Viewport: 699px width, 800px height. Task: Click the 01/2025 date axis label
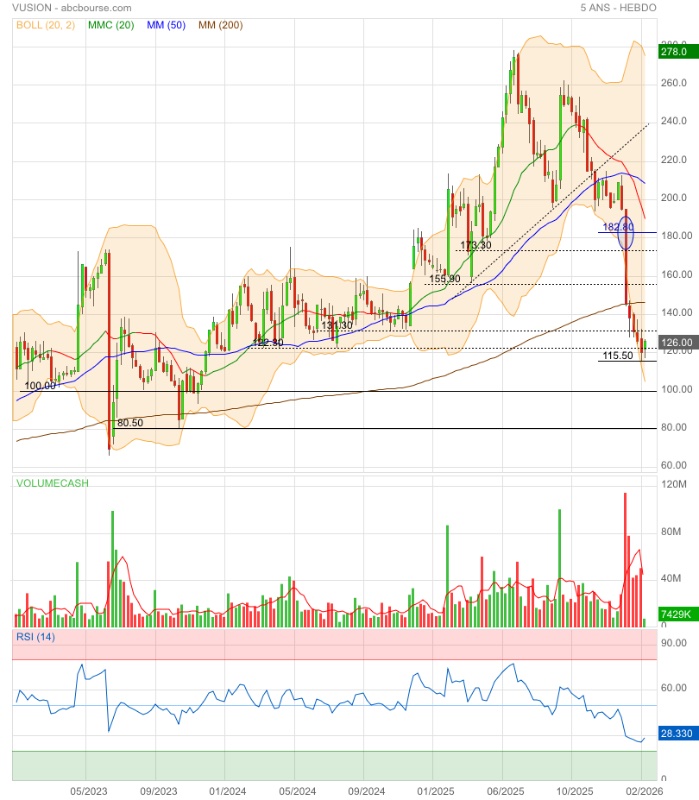pos(435,791)
